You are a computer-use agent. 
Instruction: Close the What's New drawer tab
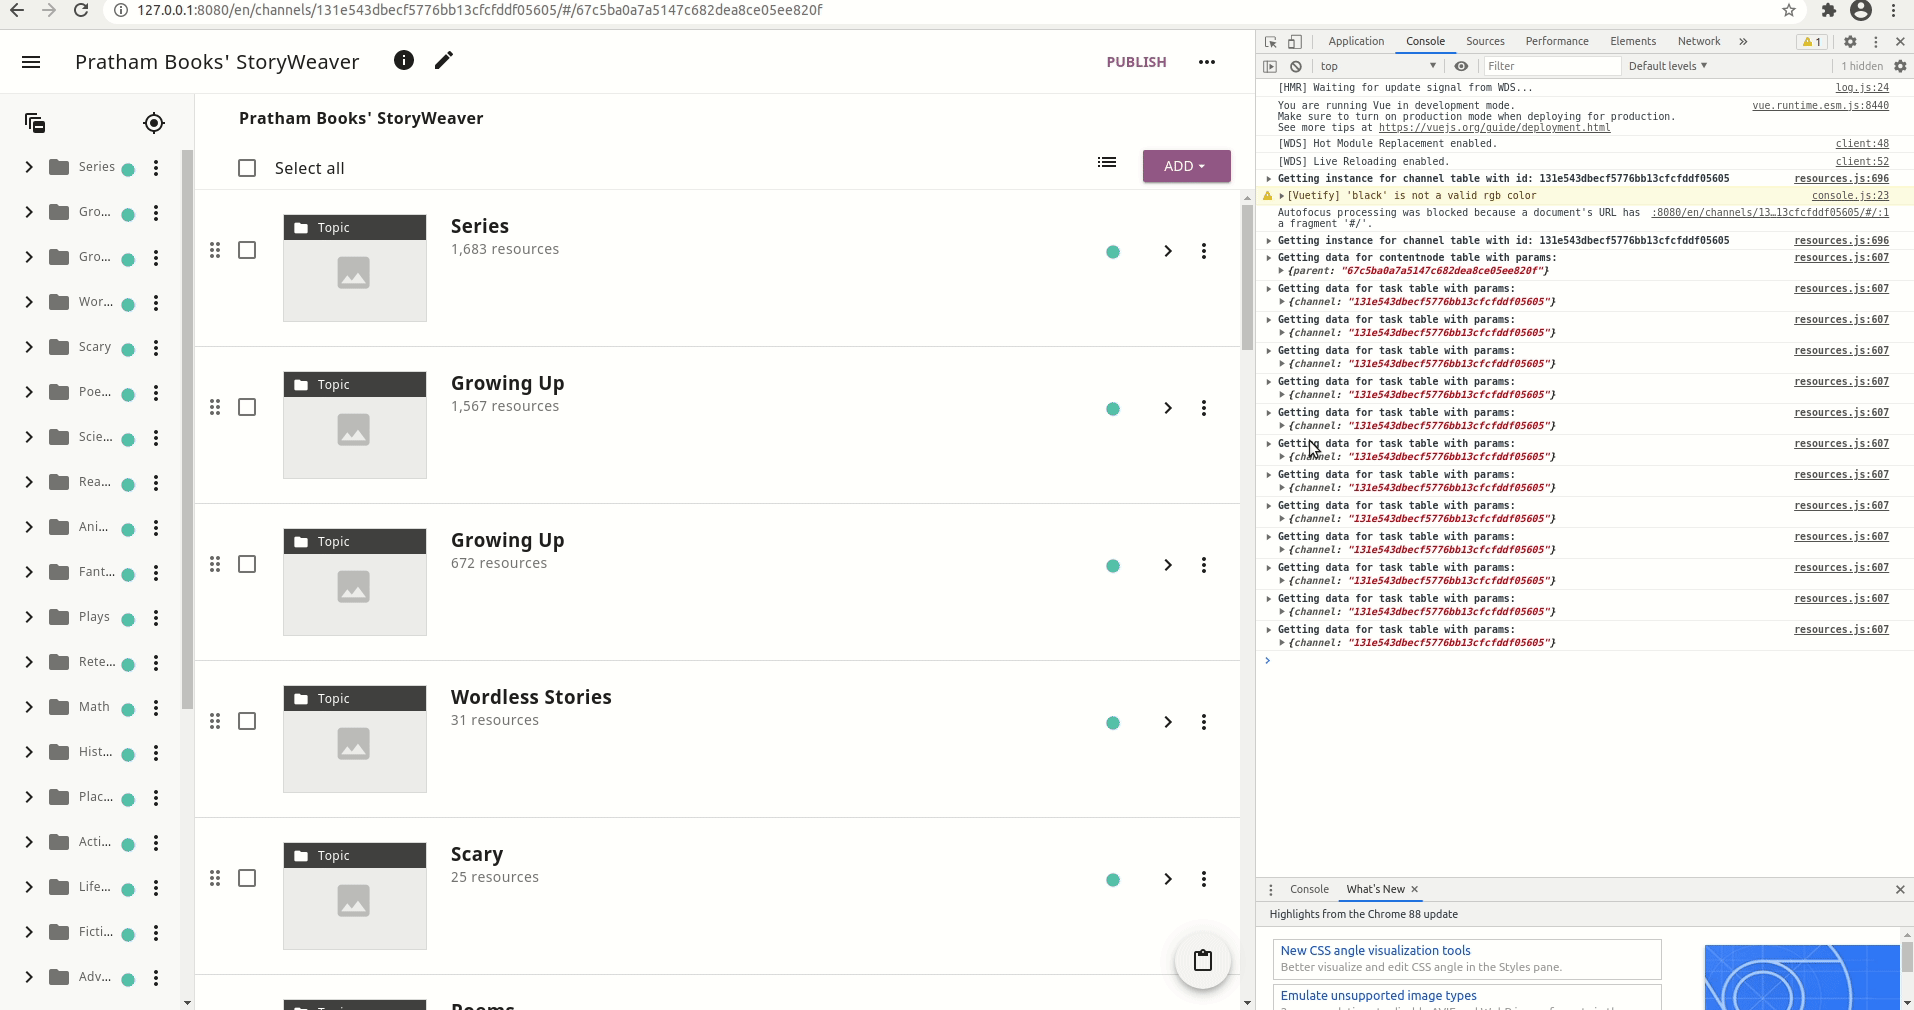click(1414, 889)
